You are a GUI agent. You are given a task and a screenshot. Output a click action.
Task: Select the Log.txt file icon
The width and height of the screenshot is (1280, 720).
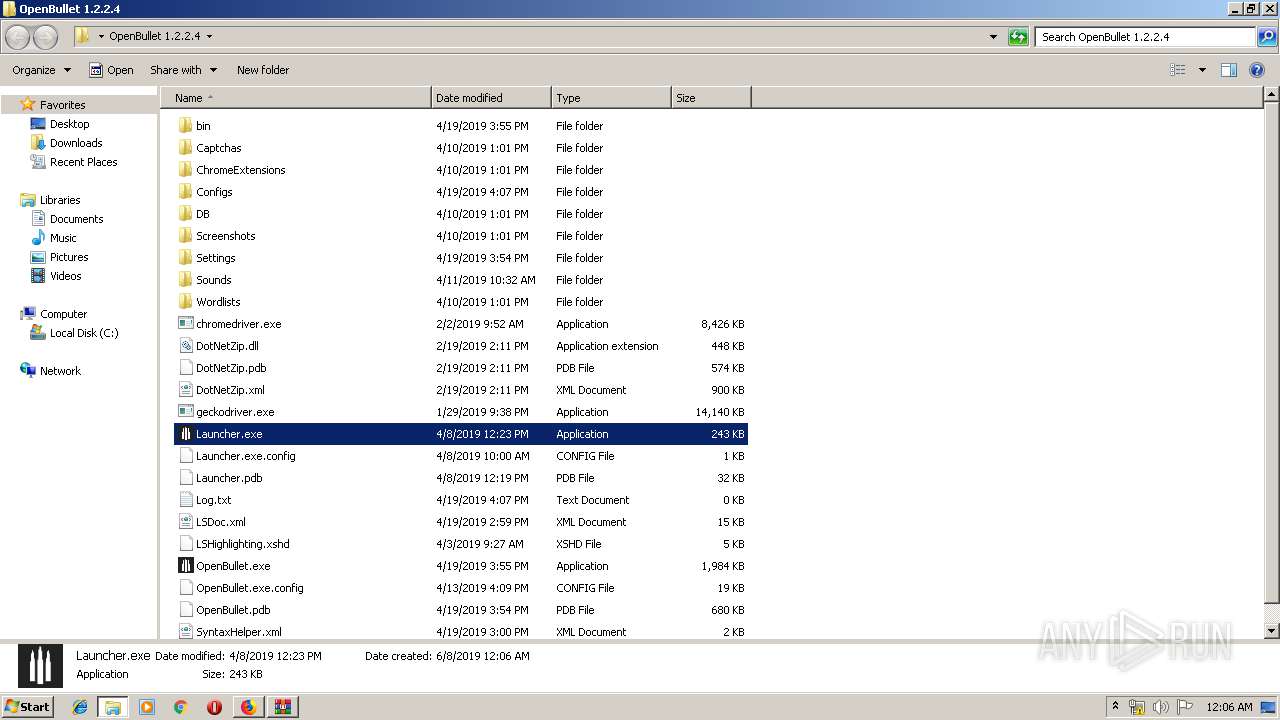[185, 500]
